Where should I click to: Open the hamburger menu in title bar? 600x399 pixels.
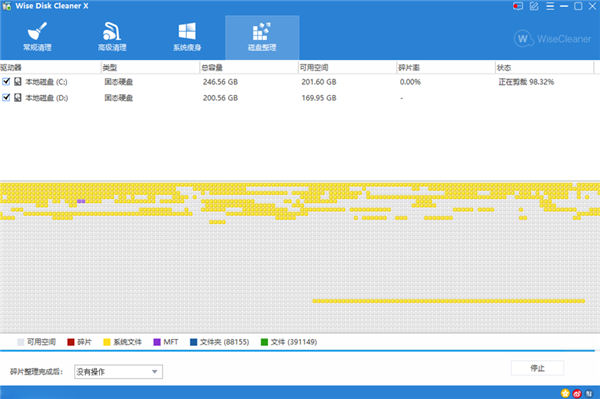(x=550, y=6)
